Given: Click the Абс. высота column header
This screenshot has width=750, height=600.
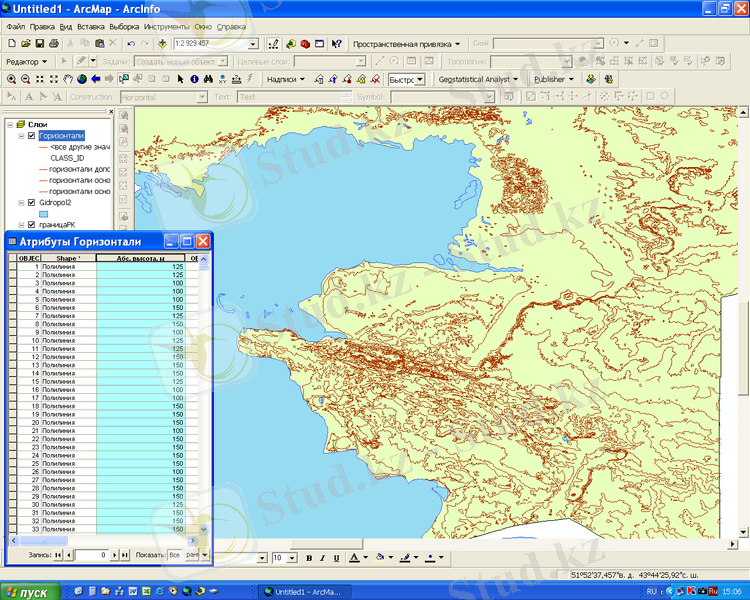Looking at the screenshot, I should (x=140, y=258).
